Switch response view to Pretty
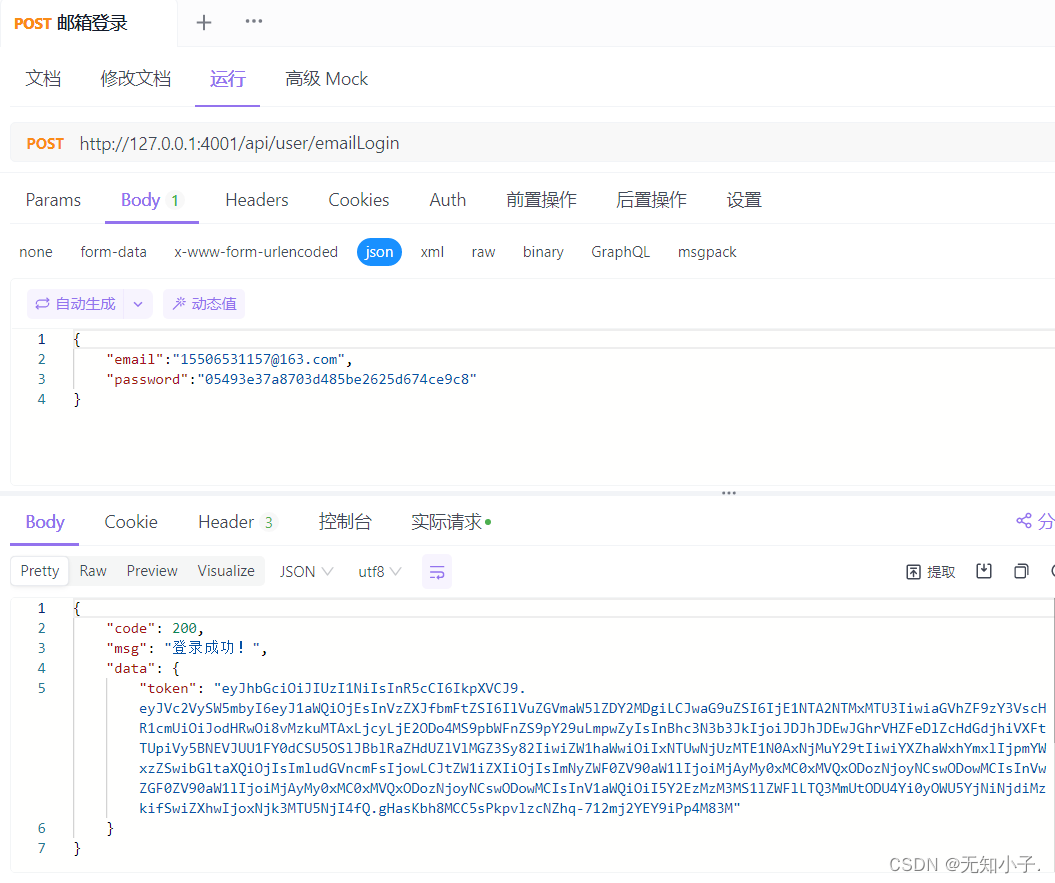This screenshot has height=883, width=1055. pyautogui.click(x=40, y=571)
